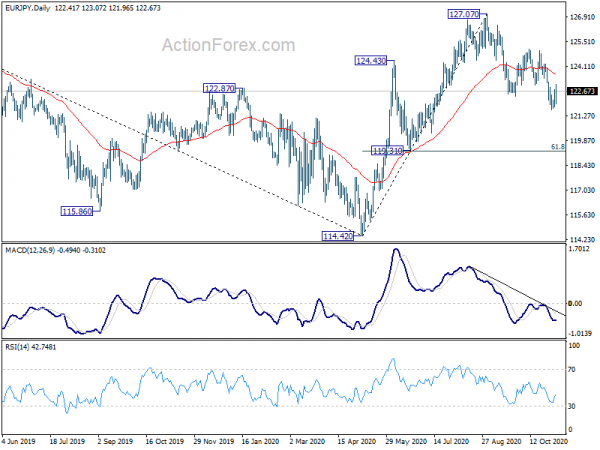Click the RSI 70 level value
The image size is (600, 450).
point(572,370)
